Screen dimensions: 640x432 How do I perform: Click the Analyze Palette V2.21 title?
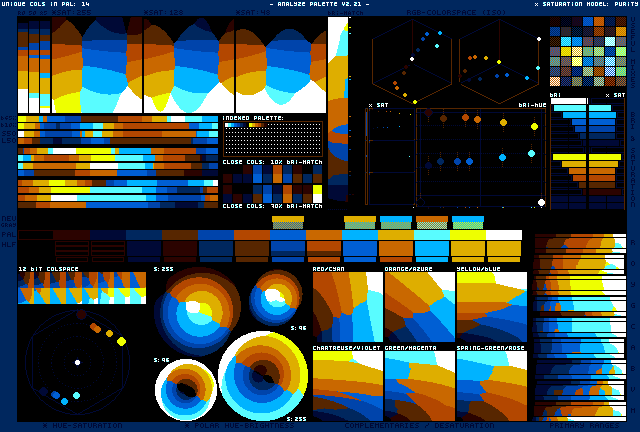(319, 4)
